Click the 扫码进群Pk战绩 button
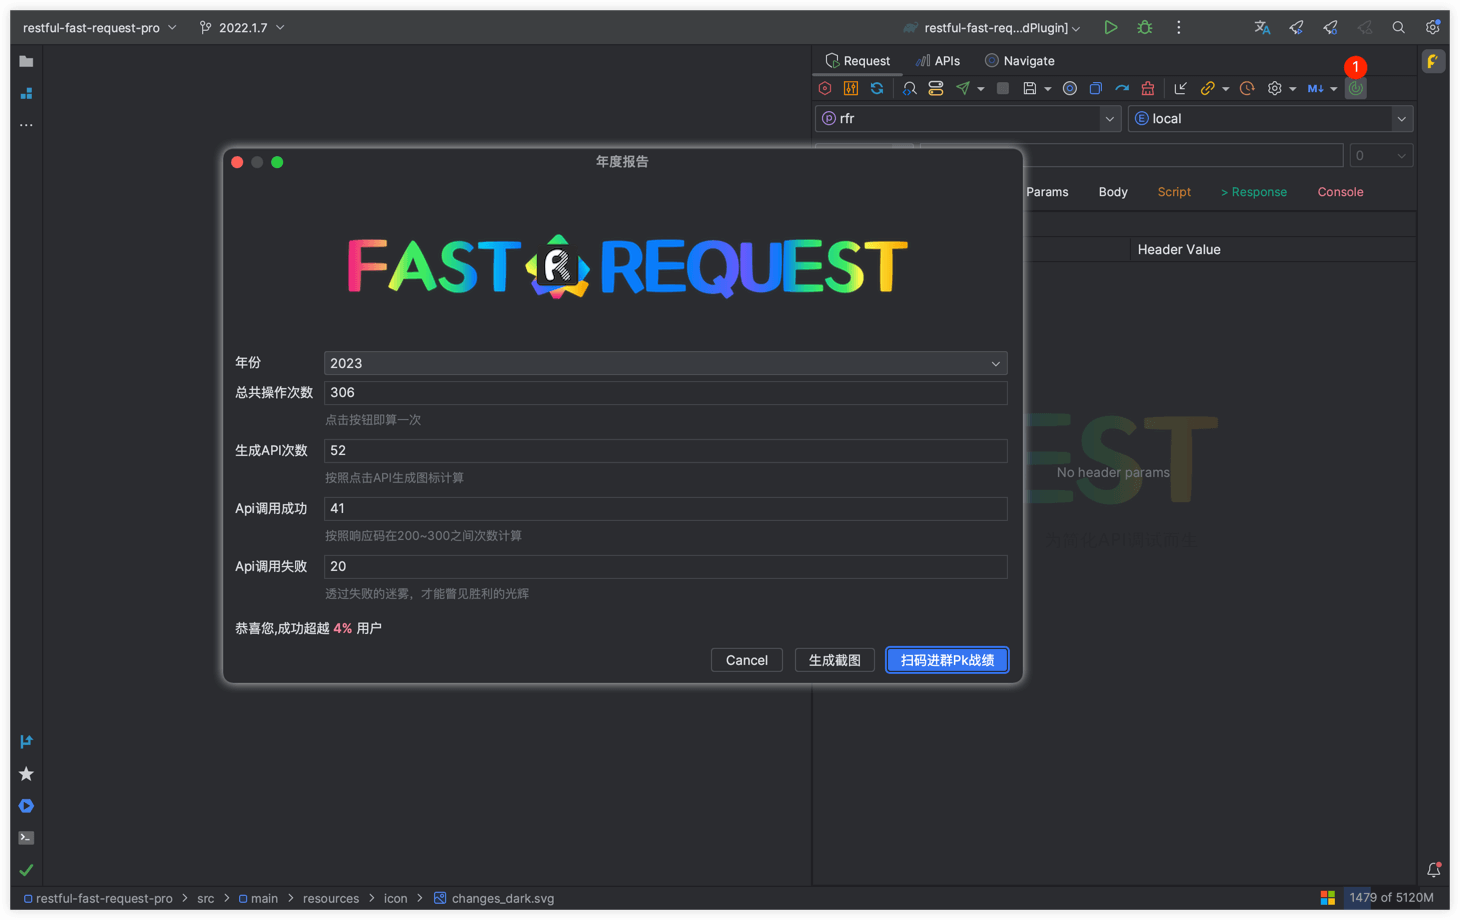 coord(946,660)
